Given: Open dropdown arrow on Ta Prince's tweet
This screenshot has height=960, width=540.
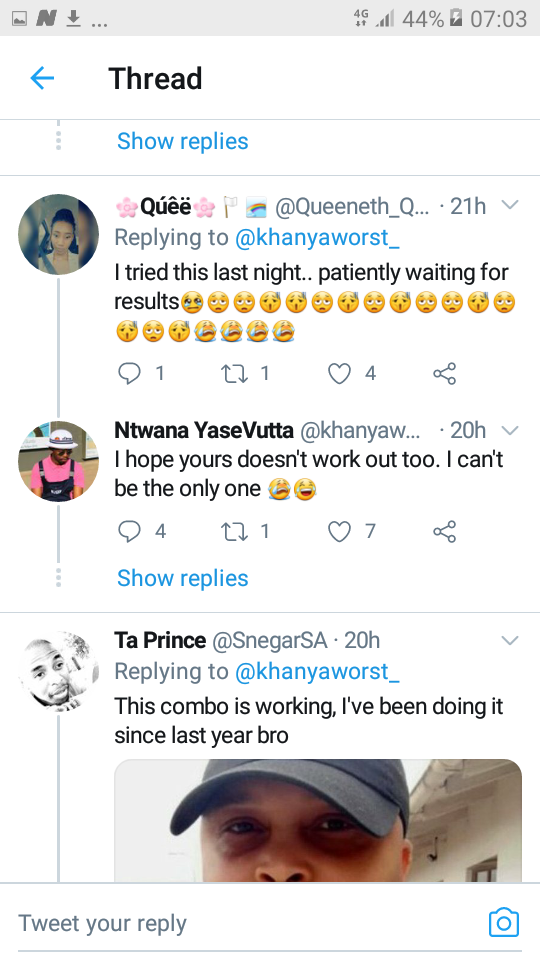Looking at the screenshot, I should (509, 640).
